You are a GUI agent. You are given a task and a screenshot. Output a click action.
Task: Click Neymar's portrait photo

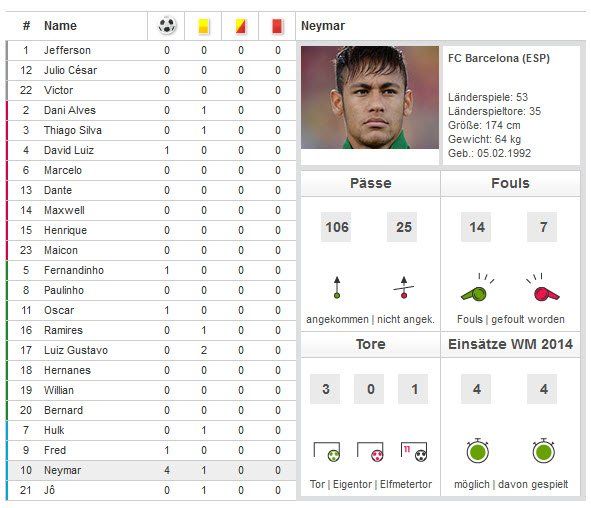370,97
